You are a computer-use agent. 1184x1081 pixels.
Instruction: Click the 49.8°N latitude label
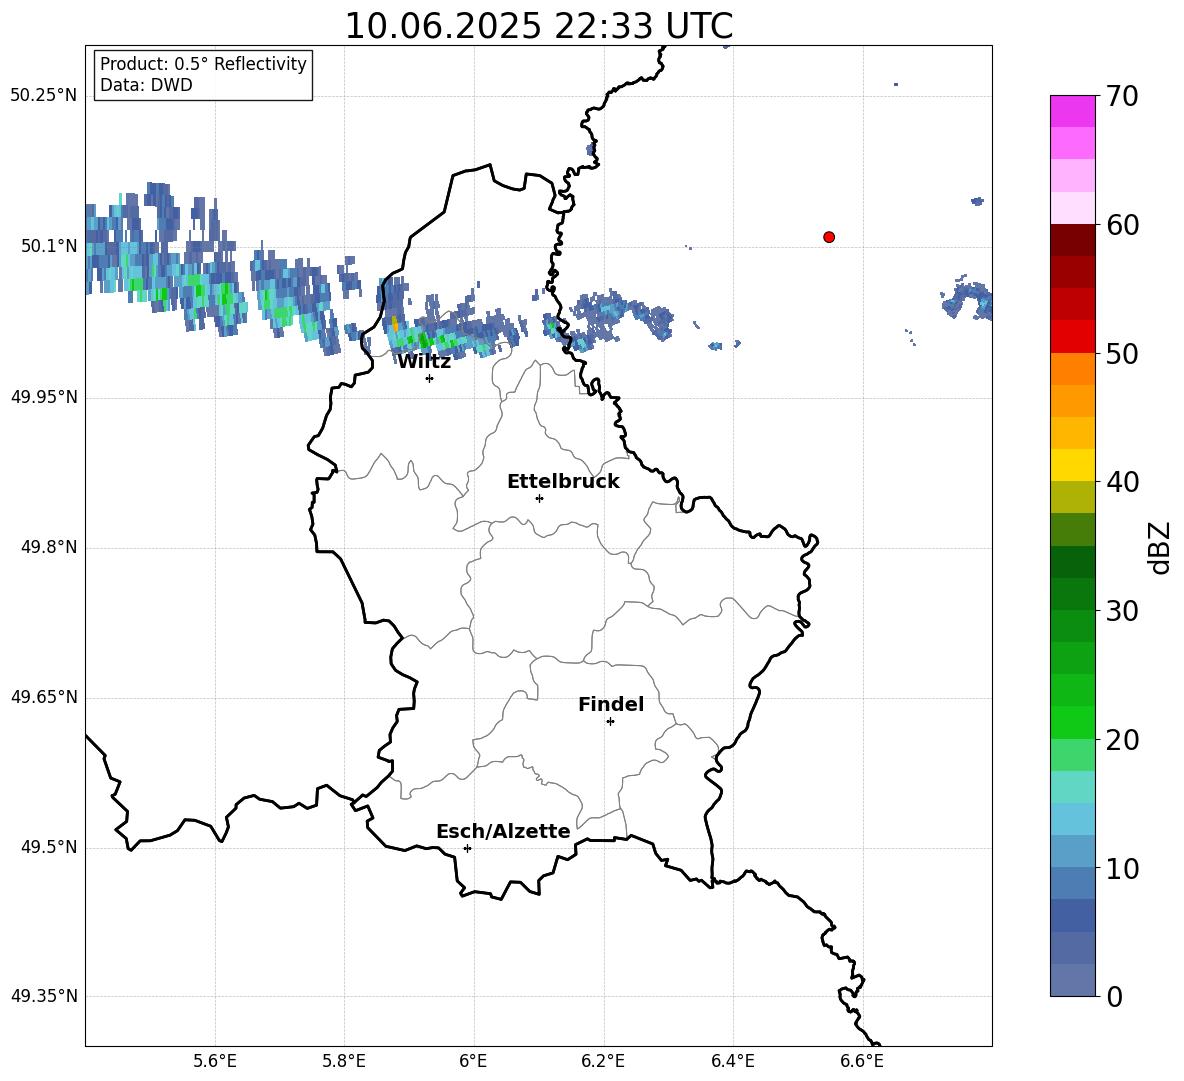click(x=49, y=547)
